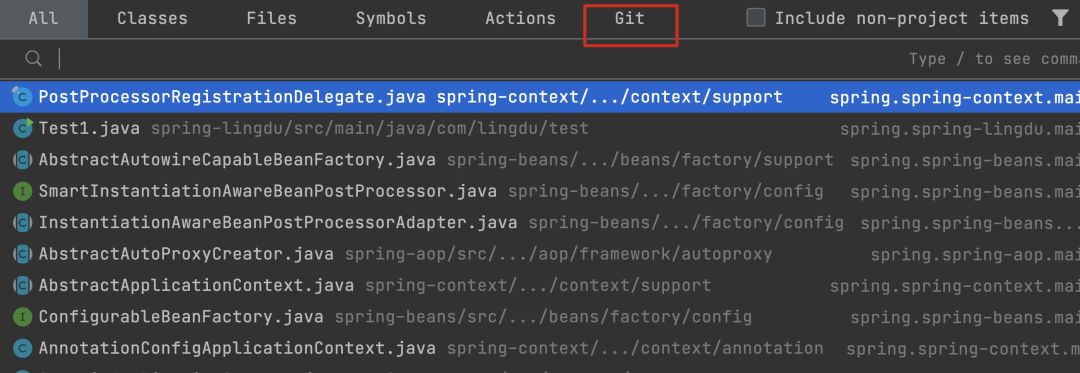Screen dimensions: 1080x373
Task: Click the search magnifier icon
Action: click(33, 58)
